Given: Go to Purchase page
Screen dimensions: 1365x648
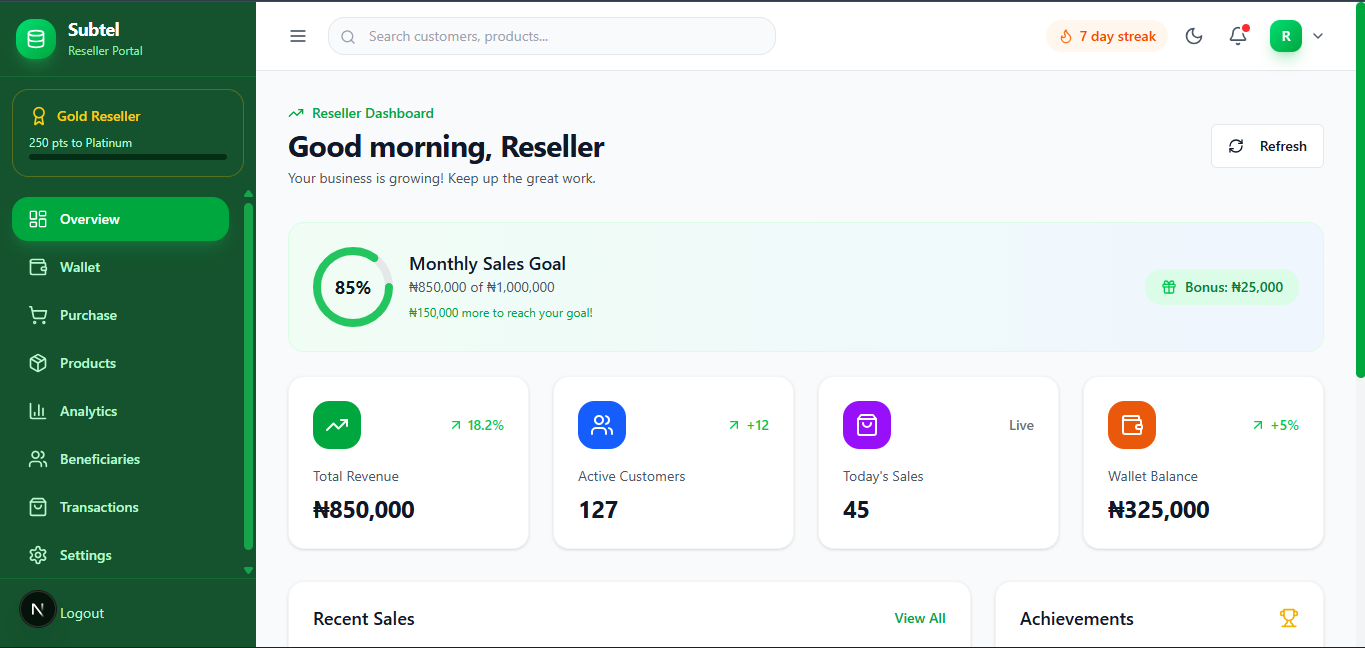Looking at the screenshot, I should [120, 315].
